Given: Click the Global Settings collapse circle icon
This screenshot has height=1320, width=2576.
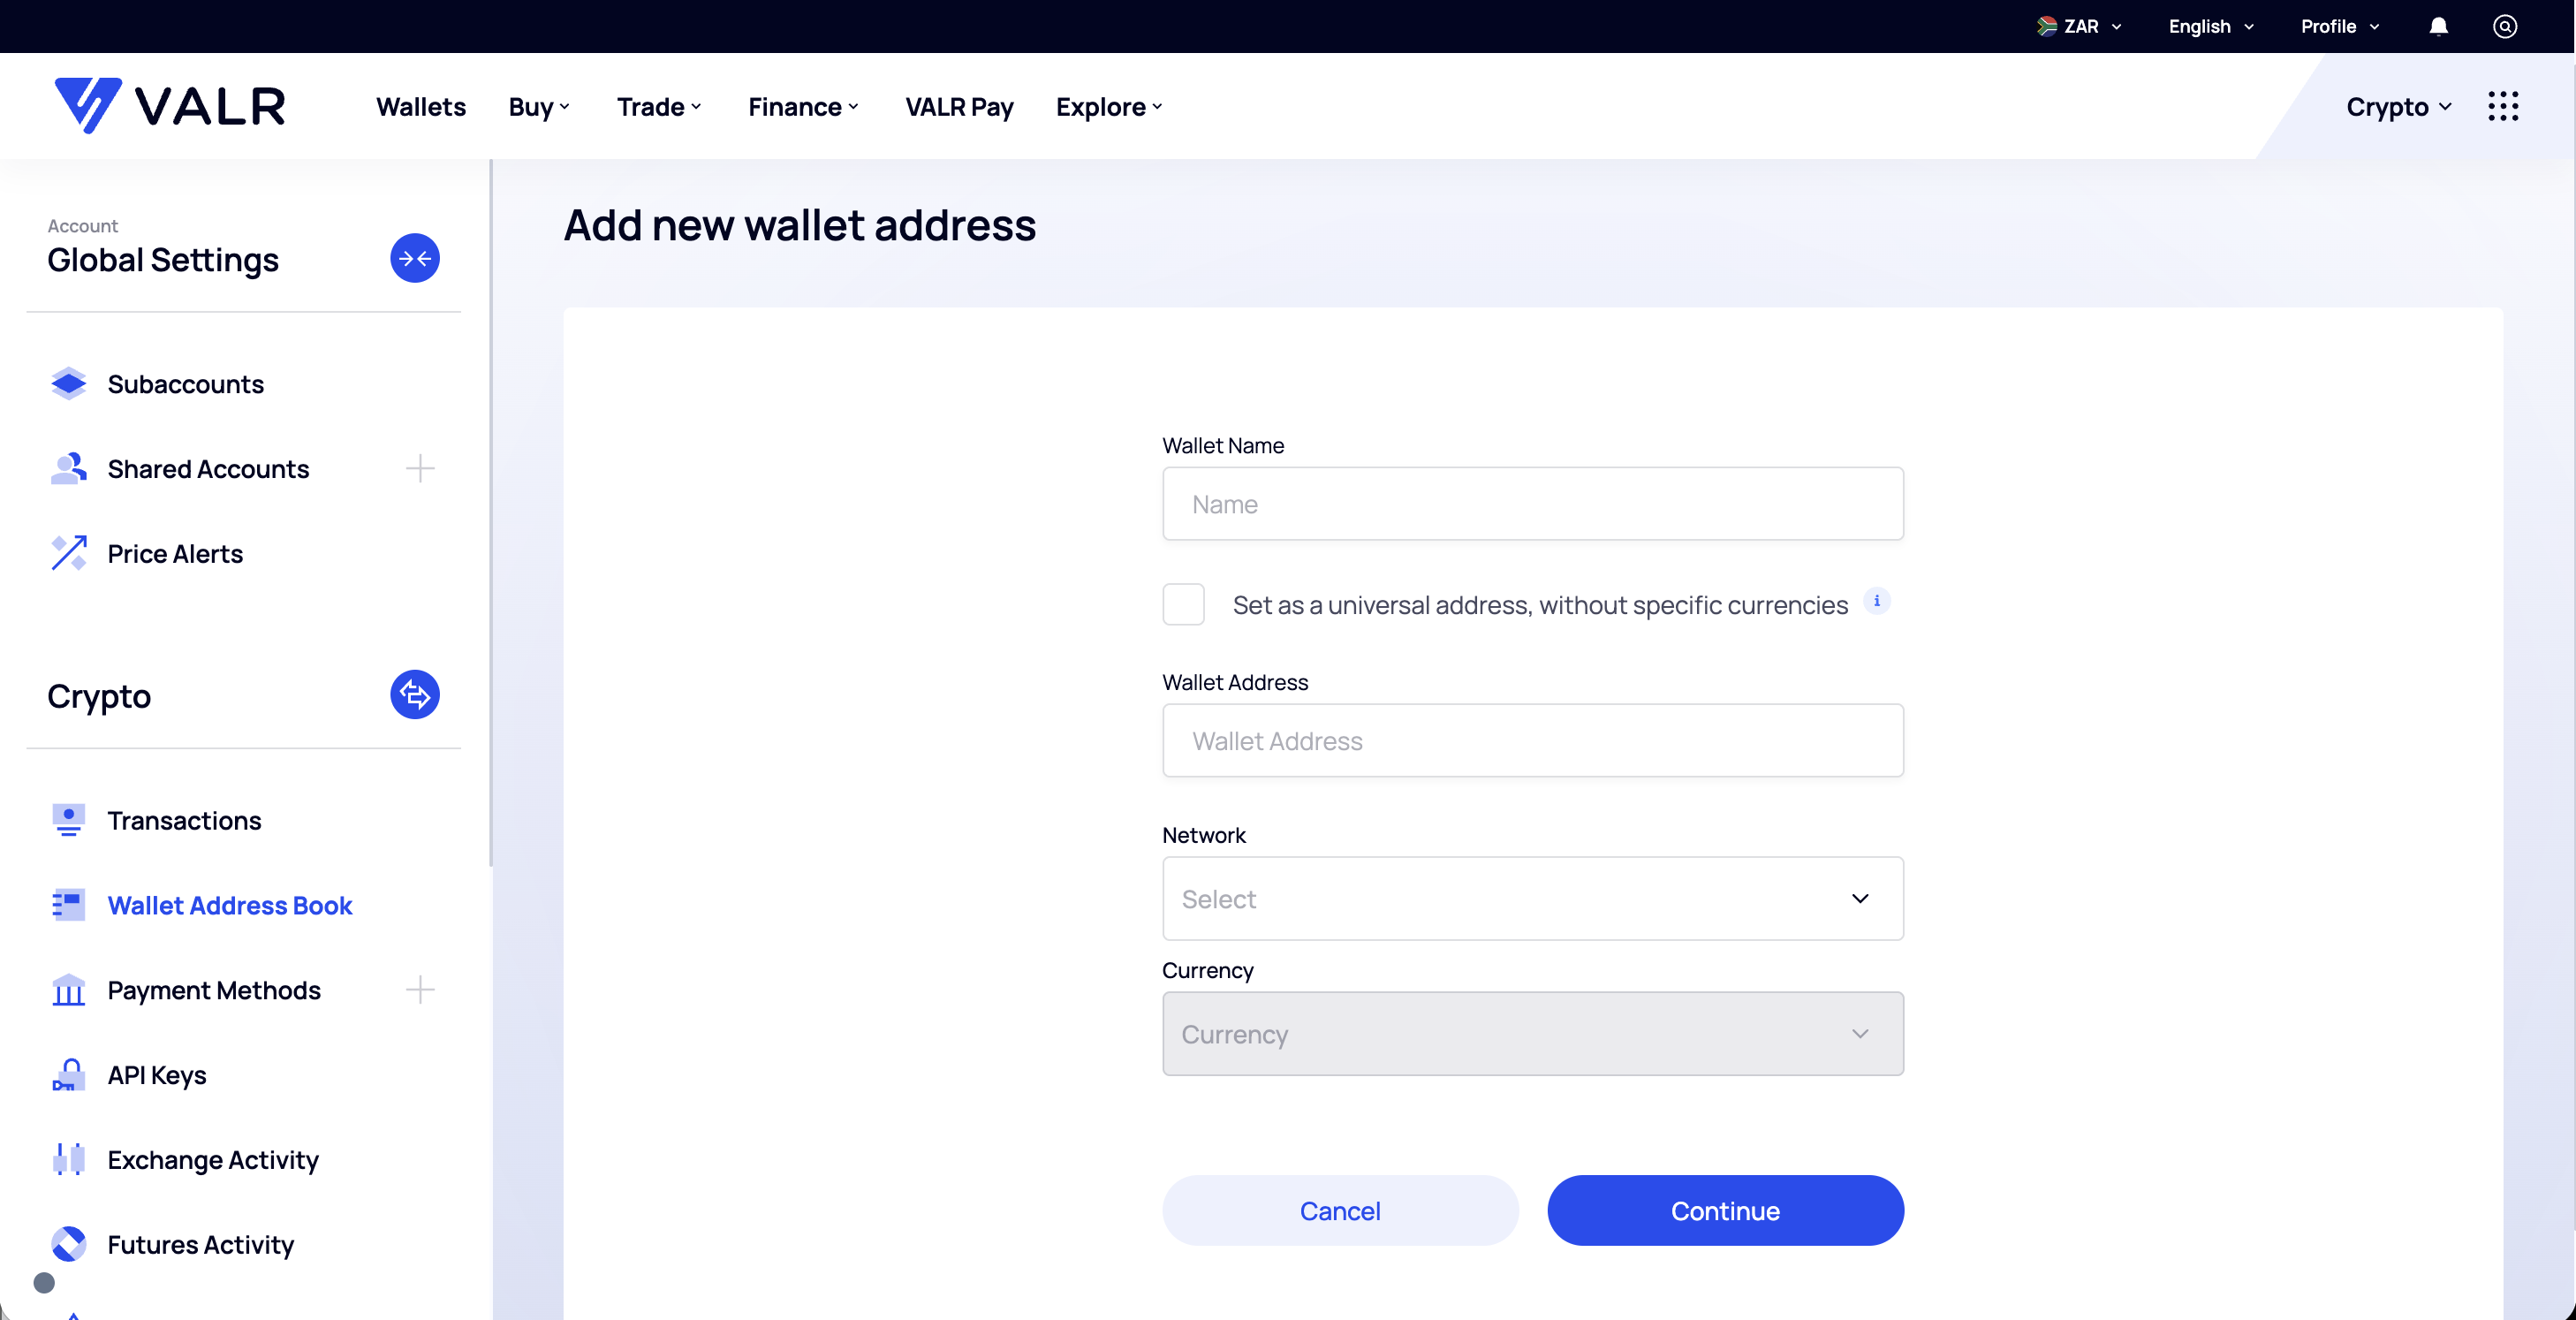Looking at the screenshot, I should pos(415,258).
